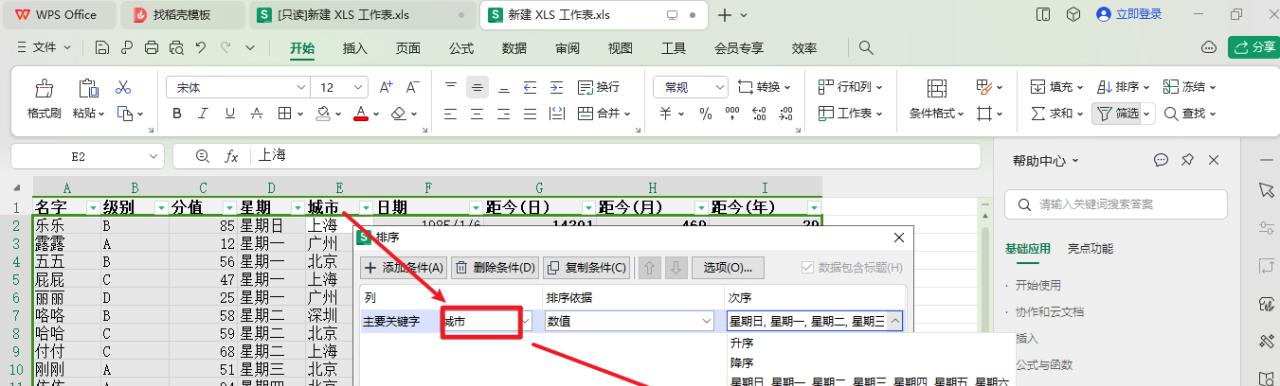Click the AutoSum (求和) sigma icon
The width and height of the screenshot is (1280, 386).
[1038, 114]
